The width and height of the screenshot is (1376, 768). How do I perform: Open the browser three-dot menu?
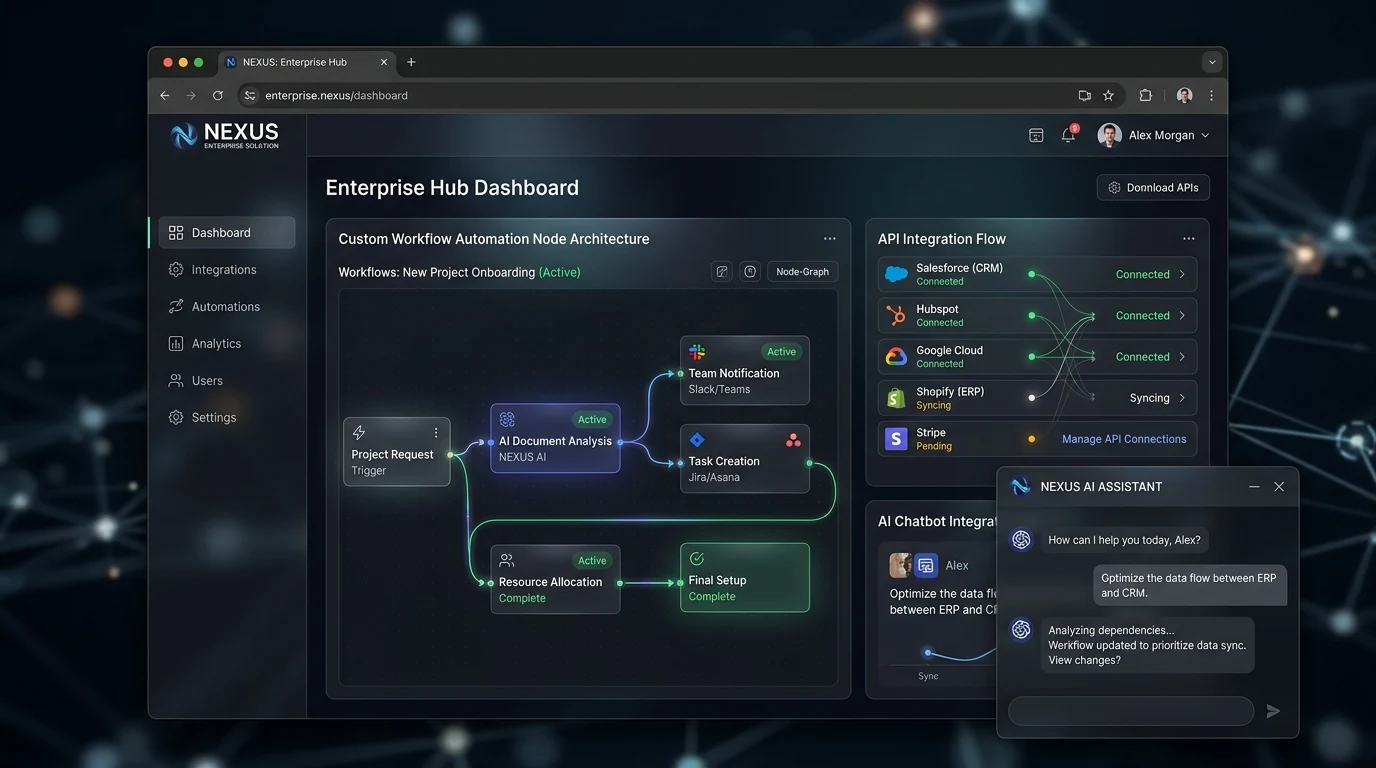coord(1212,96)
